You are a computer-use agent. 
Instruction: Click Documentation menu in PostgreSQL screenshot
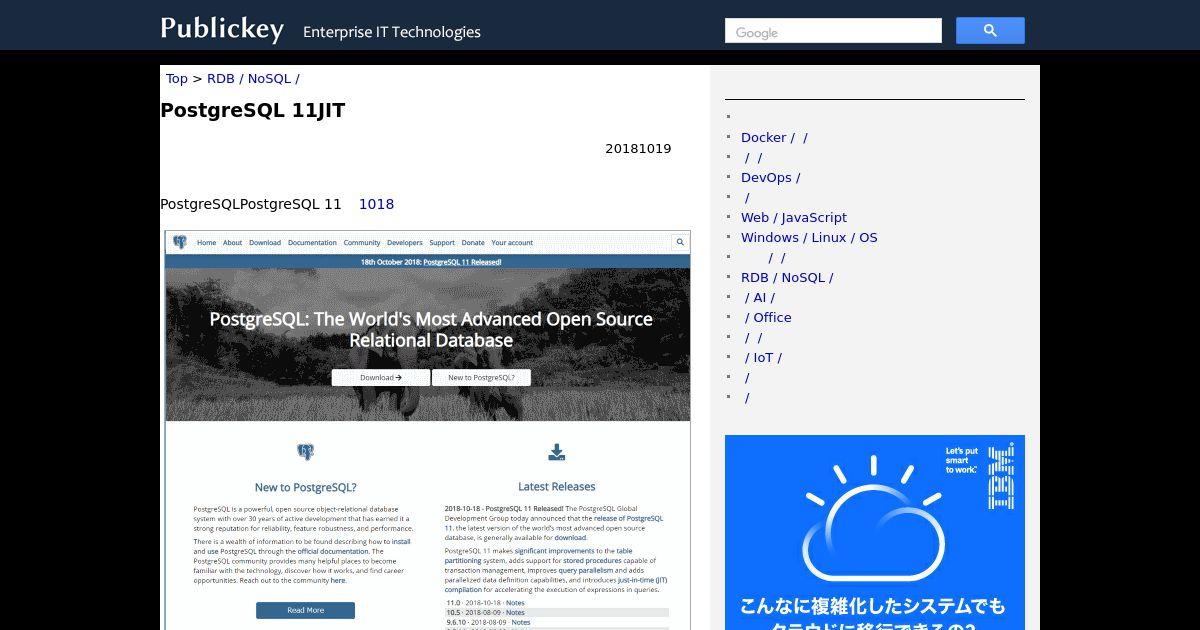312,243
